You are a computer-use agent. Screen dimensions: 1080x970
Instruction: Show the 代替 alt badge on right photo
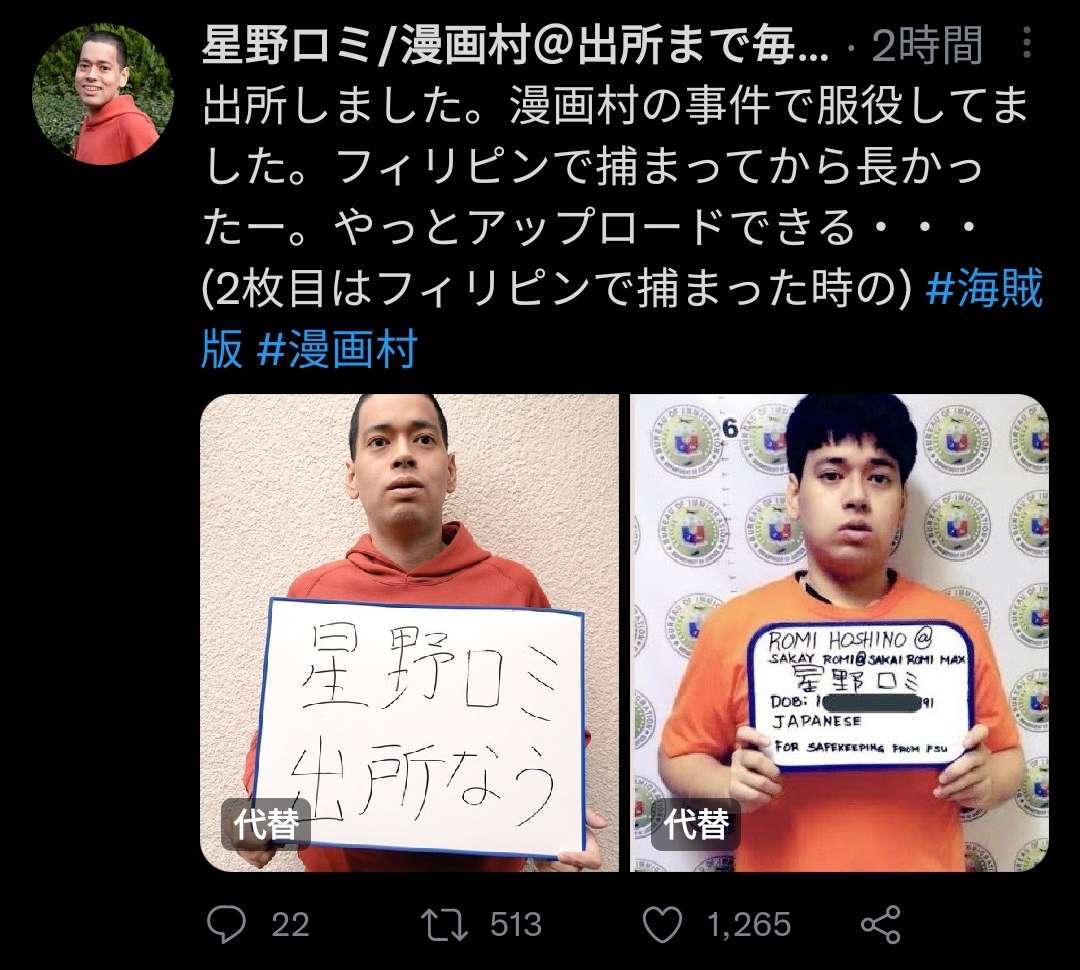pos(696,824)
